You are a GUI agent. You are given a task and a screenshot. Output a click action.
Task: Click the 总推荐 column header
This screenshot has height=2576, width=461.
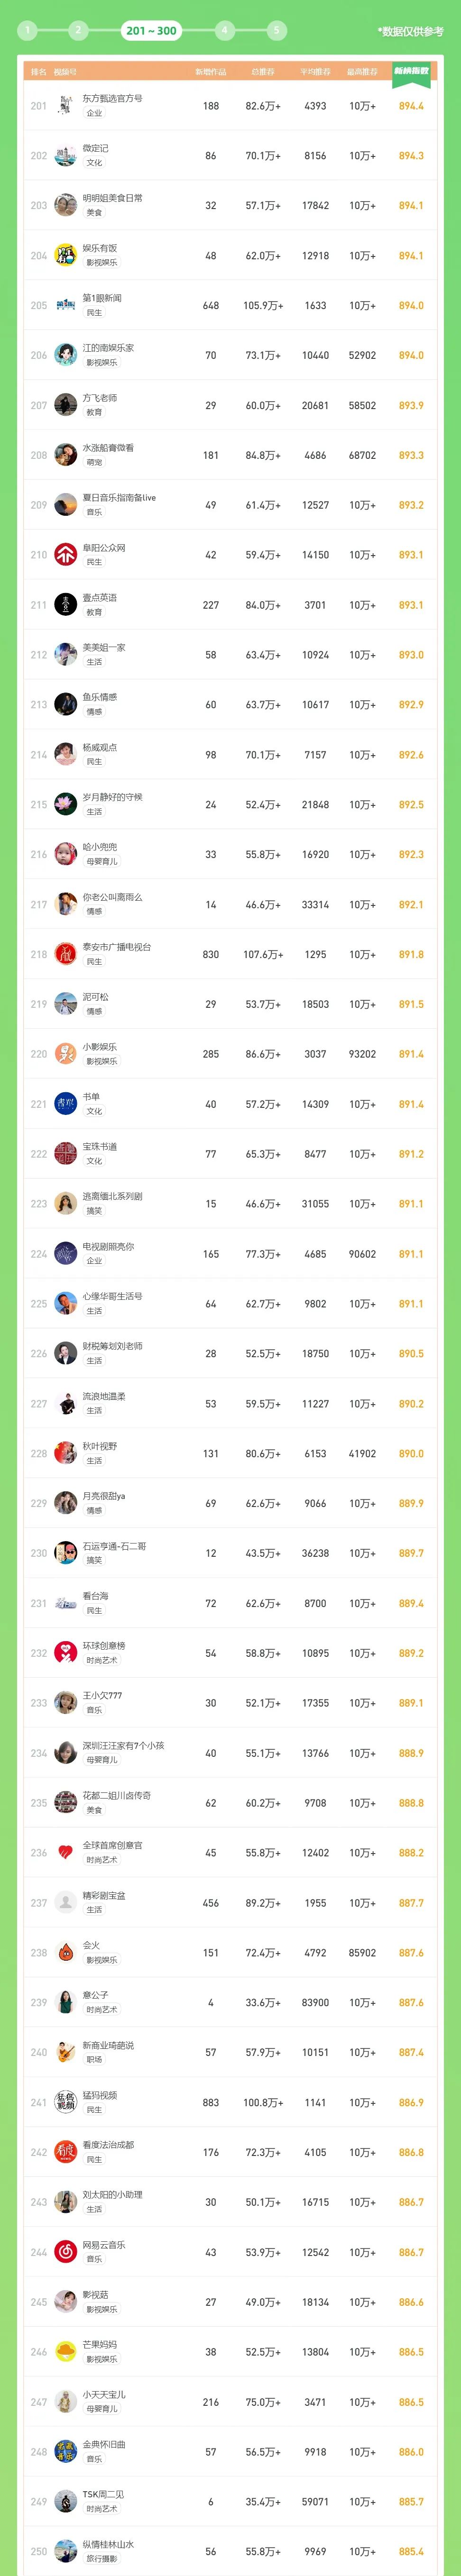263,72
